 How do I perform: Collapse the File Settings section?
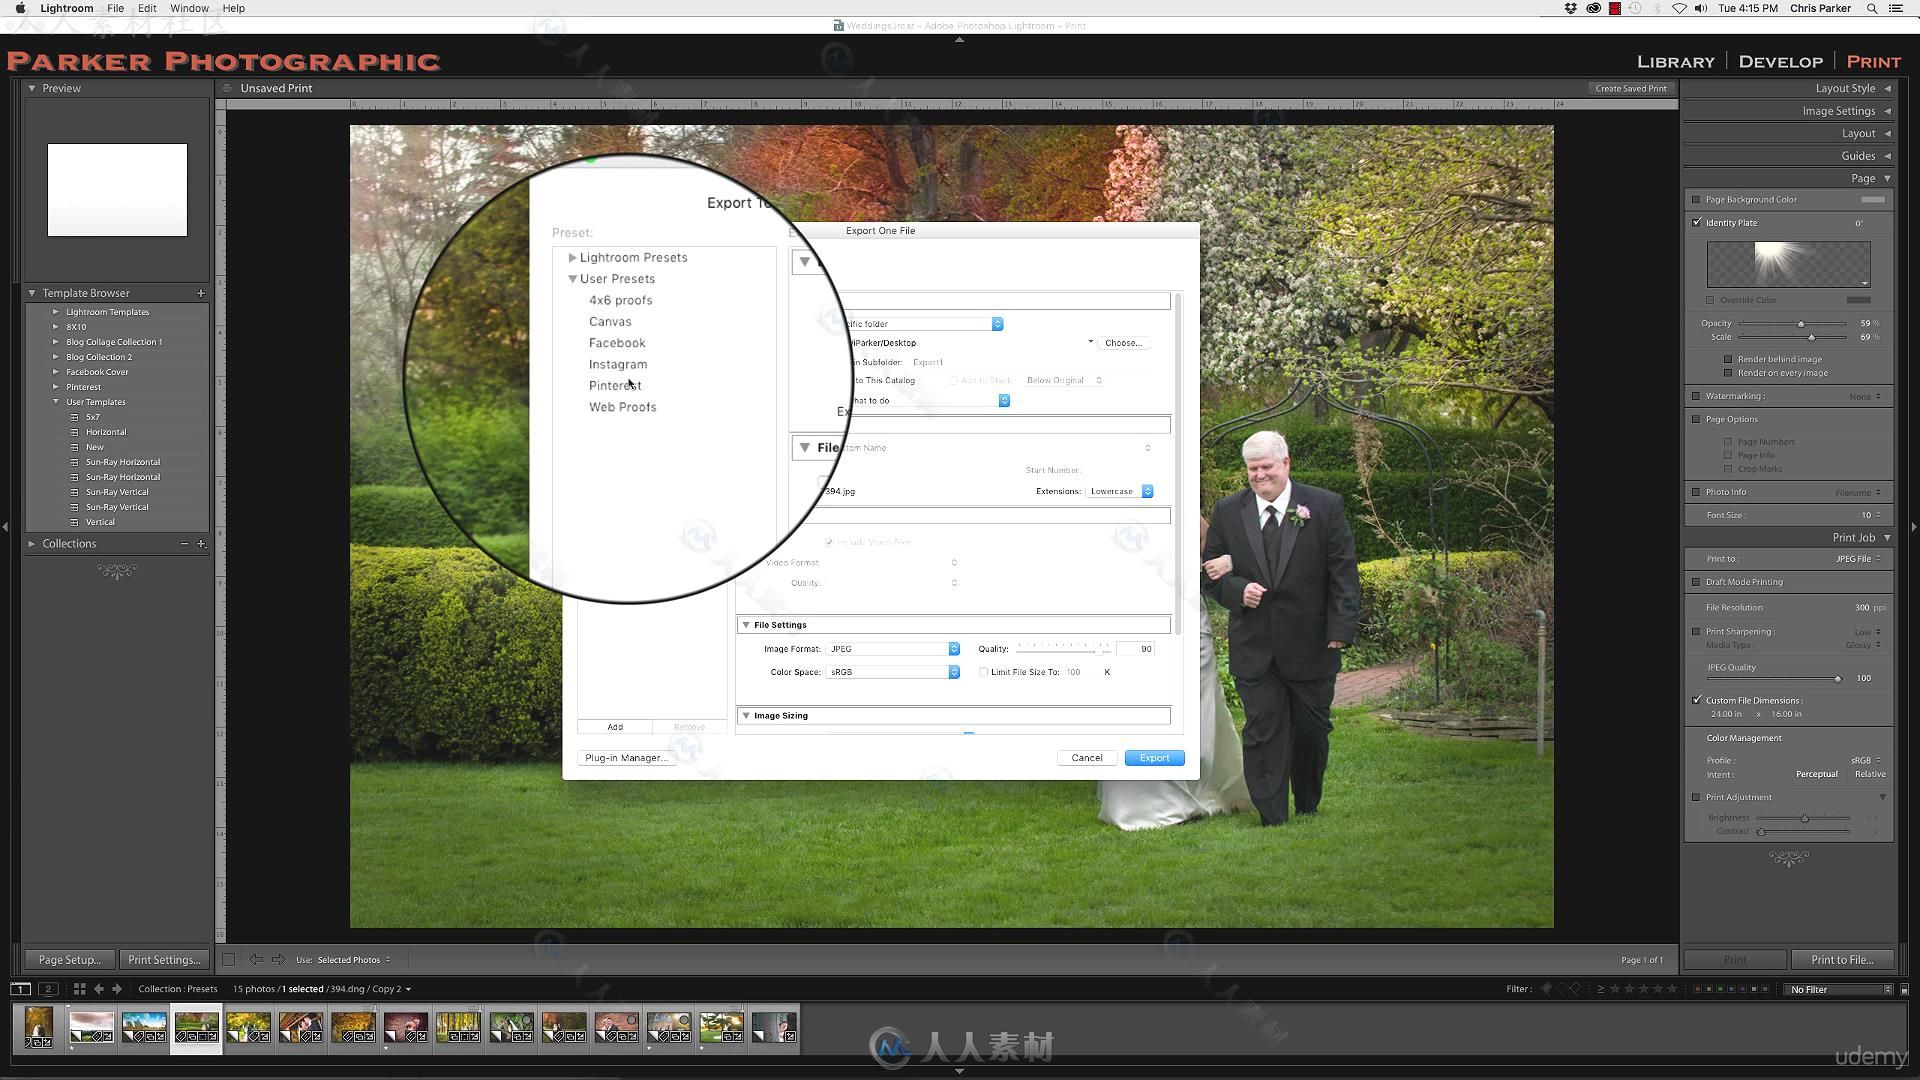[x=746, y=625]
